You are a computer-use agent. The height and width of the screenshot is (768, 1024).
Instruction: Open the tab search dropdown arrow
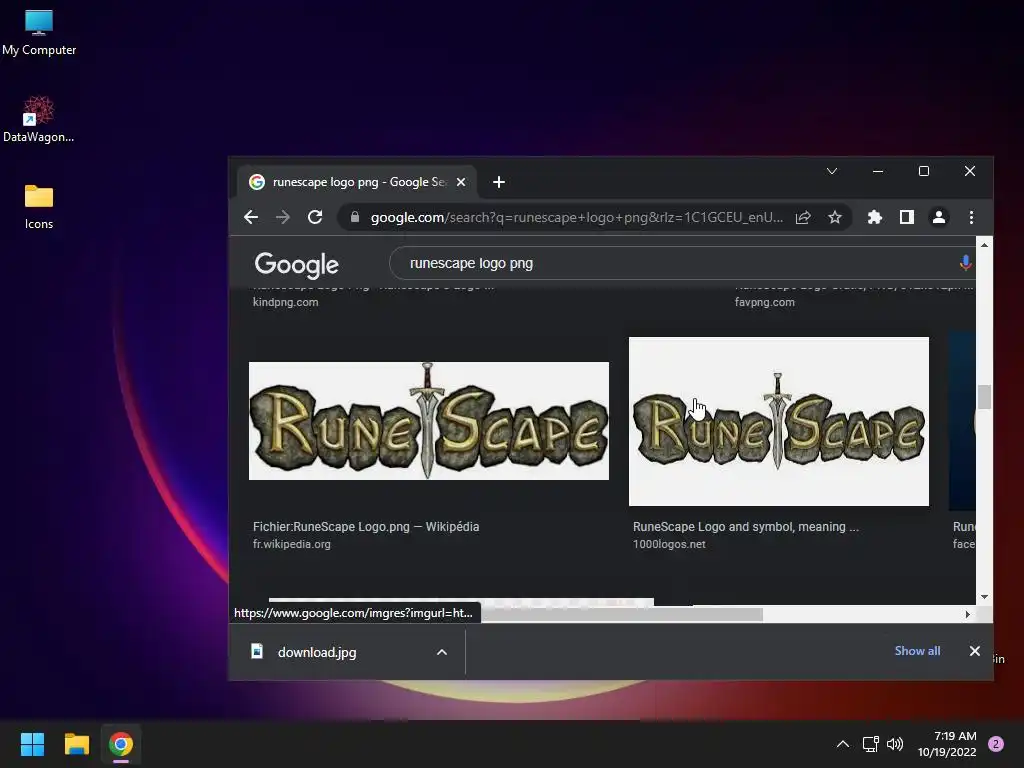click(831, 171)
